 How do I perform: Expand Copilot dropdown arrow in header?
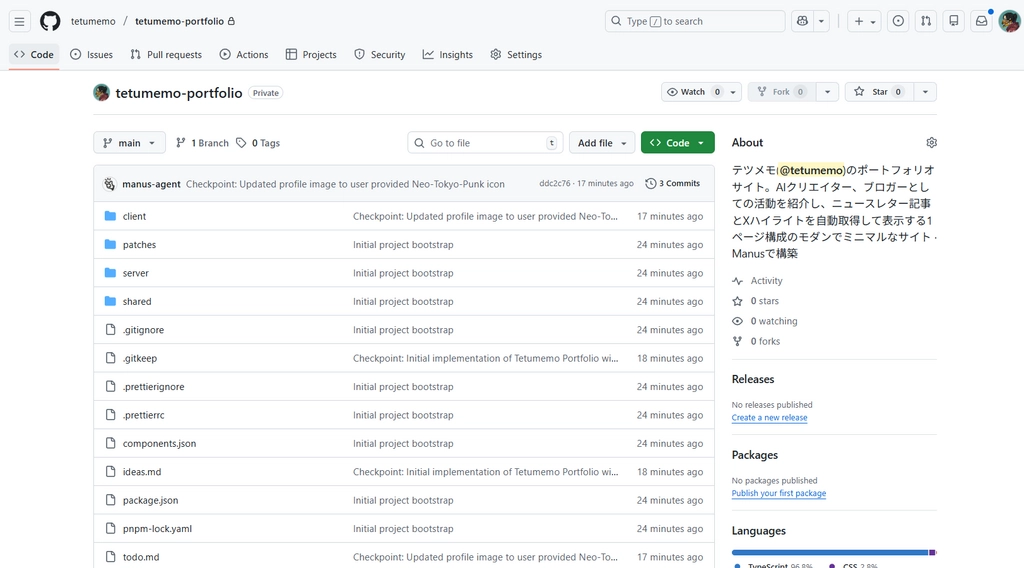[822, 22]
